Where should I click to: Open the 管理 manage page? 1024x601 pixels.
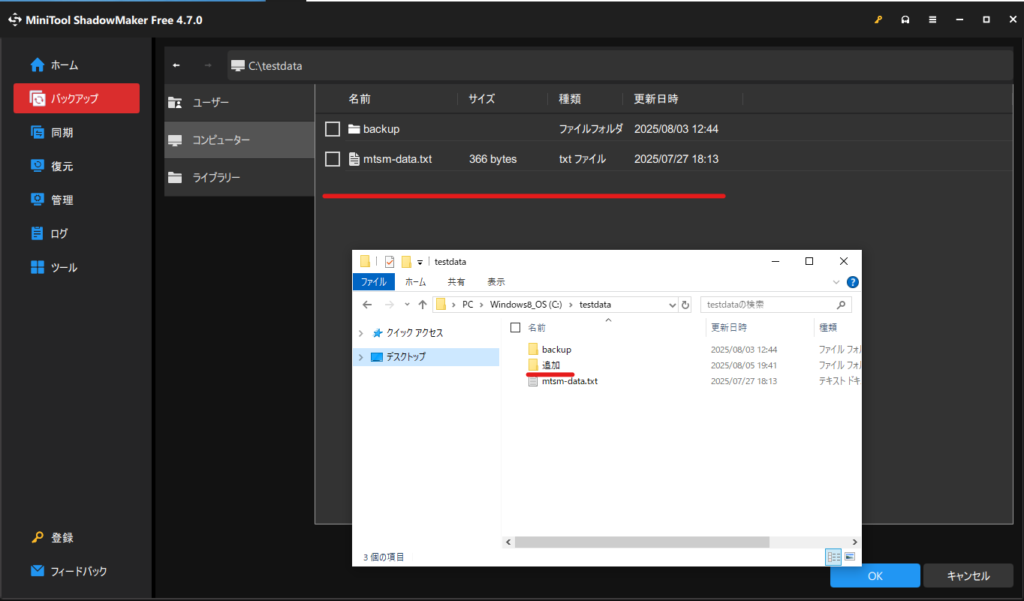[x=52, y=199]
